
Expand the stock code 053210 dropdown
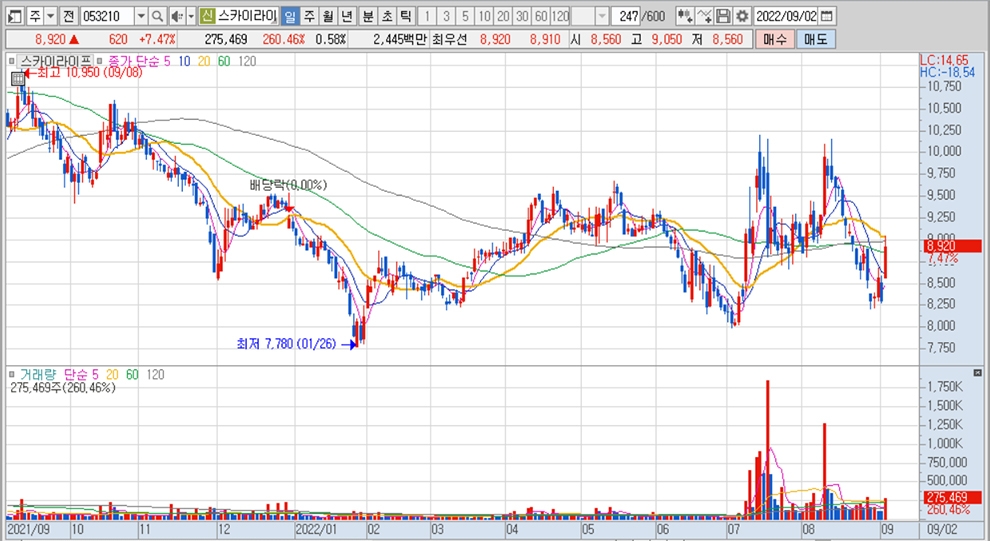click(140, 16)
